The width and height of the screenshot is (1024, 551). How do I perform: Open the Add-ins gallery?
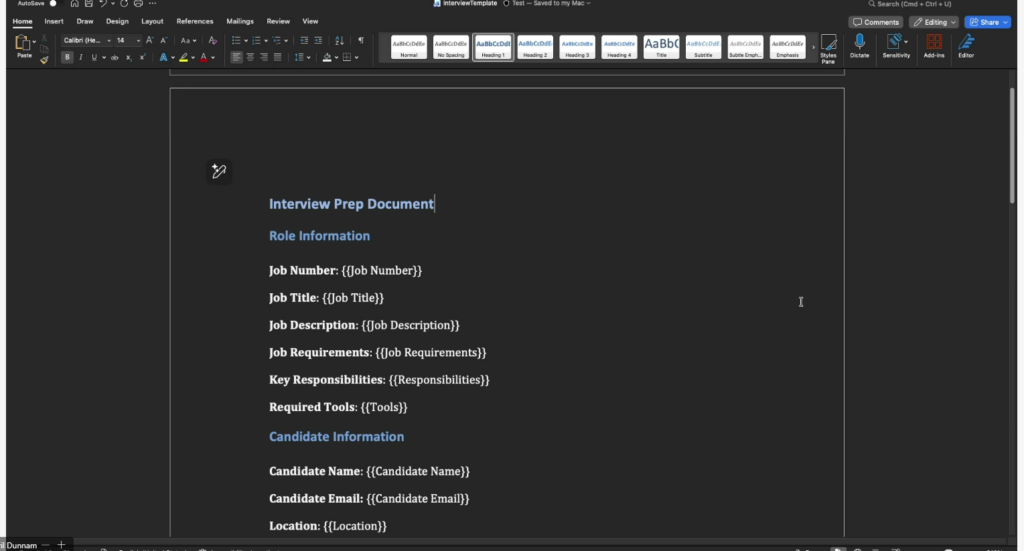tap(934, 46)
